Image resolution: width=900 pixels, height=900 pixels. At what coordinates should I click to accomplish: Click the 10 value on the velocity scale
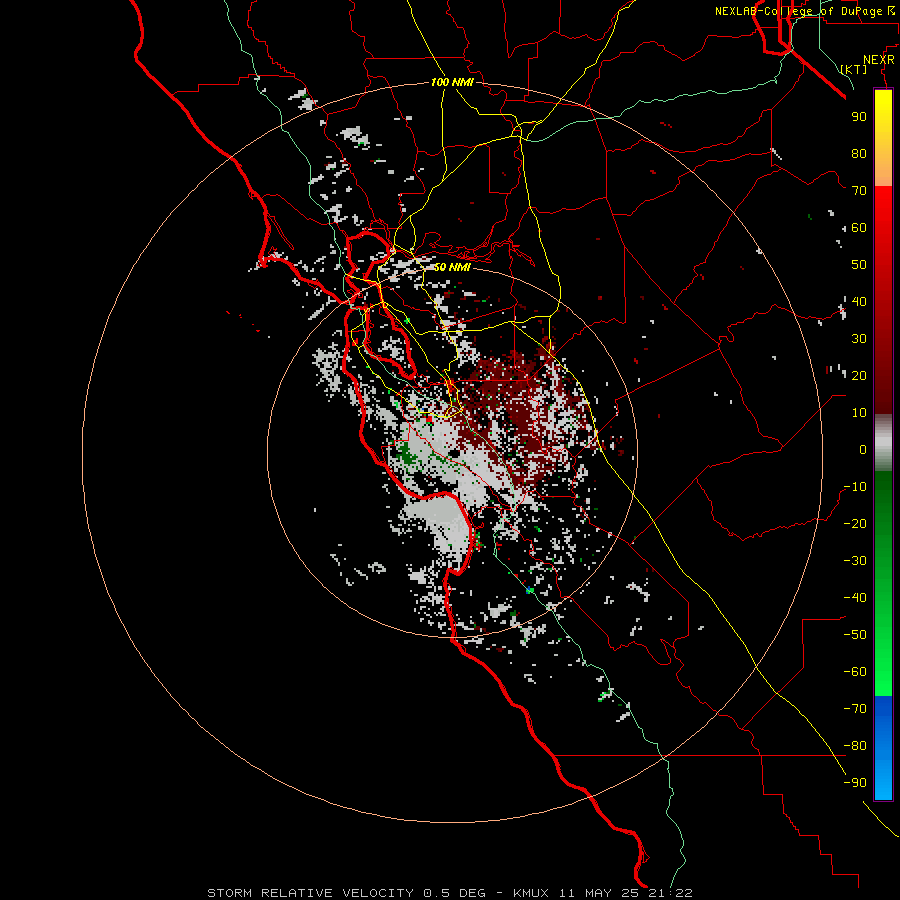(859, 413)
